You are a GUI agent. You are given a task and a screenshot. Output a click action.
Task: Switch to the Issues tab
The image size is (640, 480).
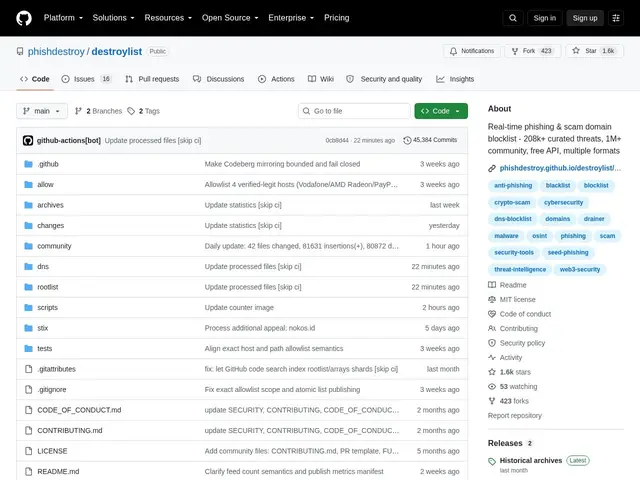click(x=86, y=79)
